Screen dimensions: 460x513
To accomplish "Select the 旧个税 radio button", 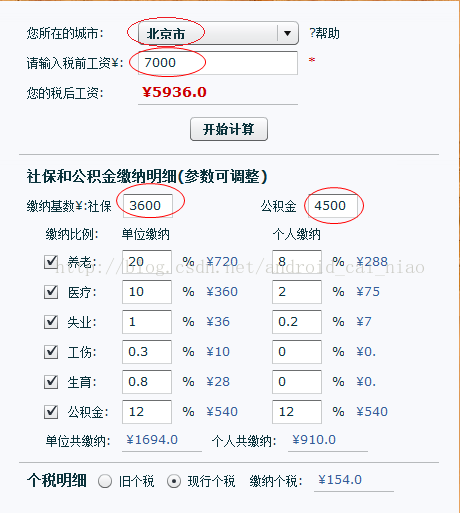I will pos(105,481).
